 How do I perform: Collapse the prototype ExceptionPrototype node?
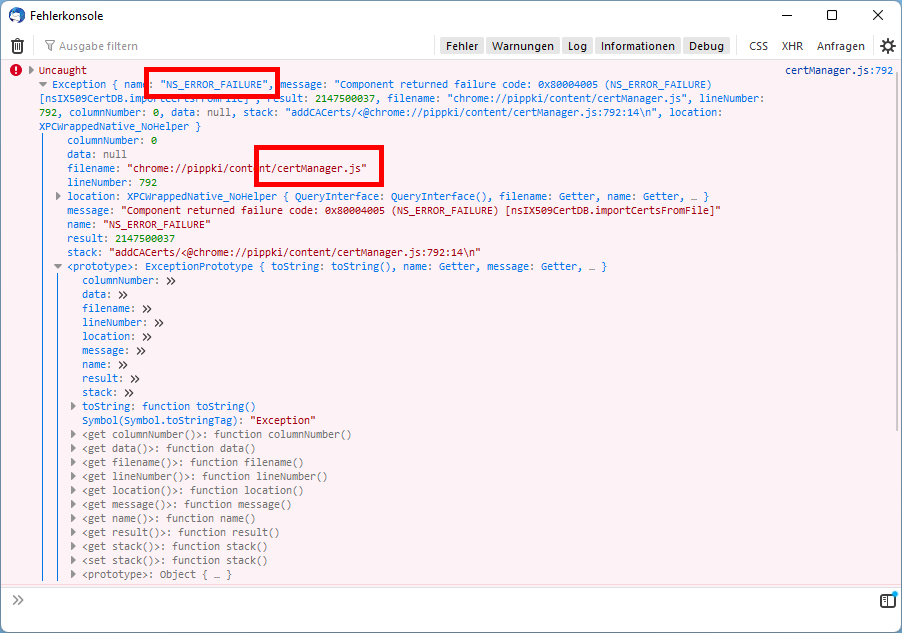(x=58, y=267)
